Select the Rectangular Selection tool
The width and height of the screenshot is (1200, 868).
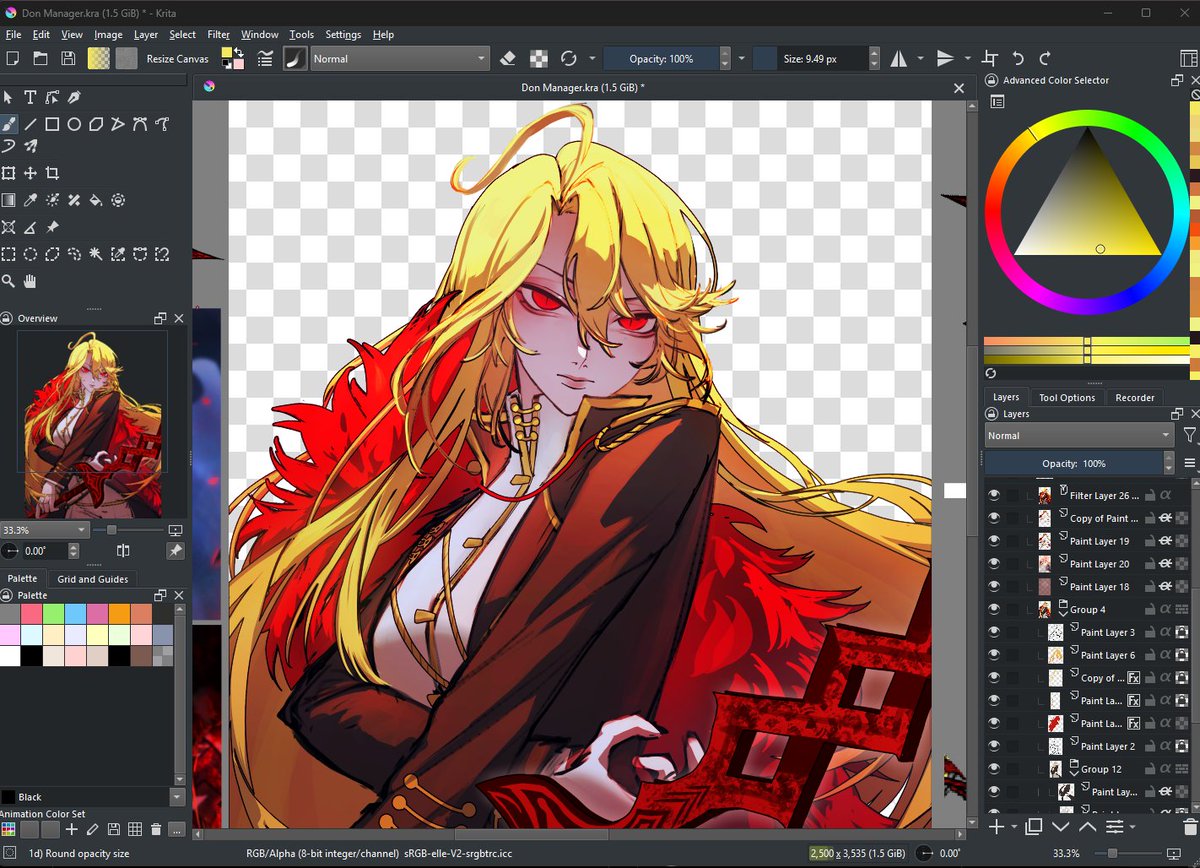[x=9, y=254]
